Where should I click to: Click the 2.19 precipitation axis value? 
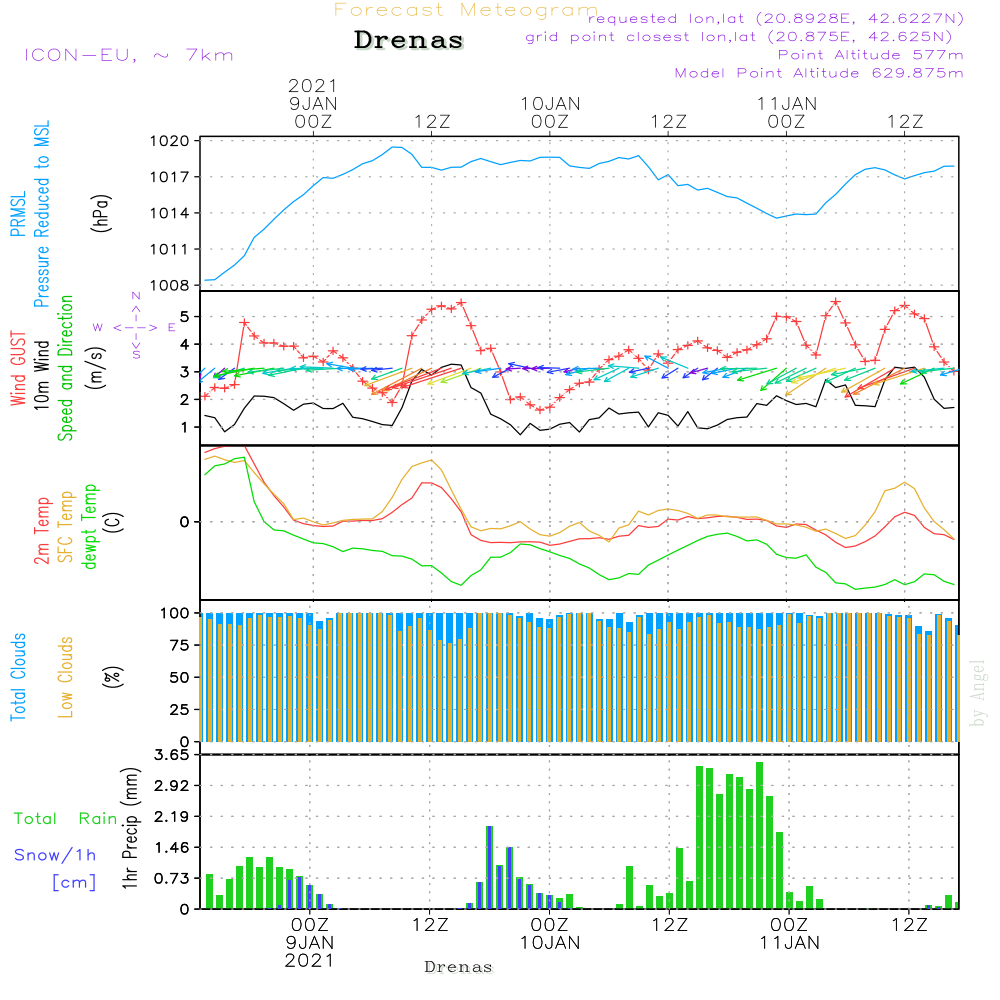[x=172, y=816]
